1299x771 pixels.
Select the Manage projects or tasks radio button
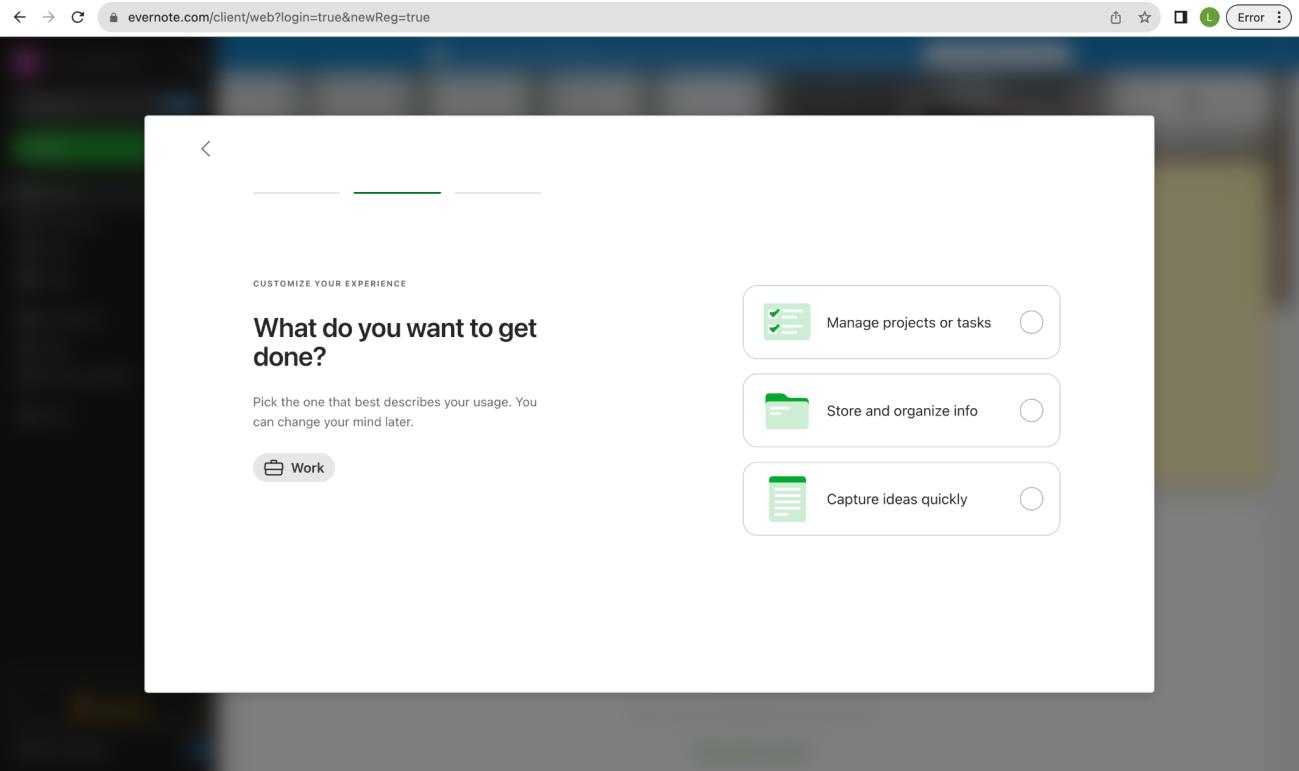click(1030, 322)
